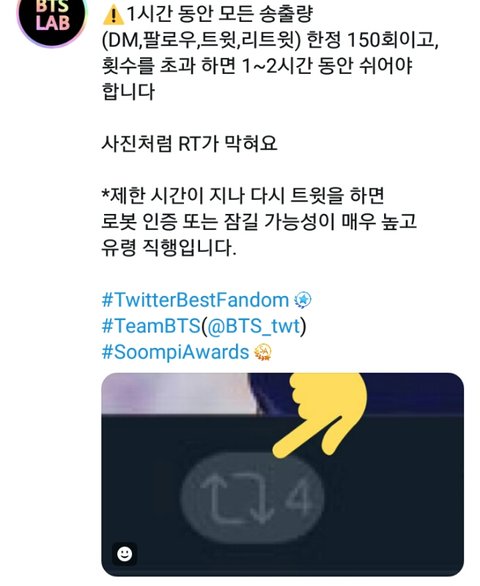Click the yellow warning triangle emoji

(x=113, y=16)
